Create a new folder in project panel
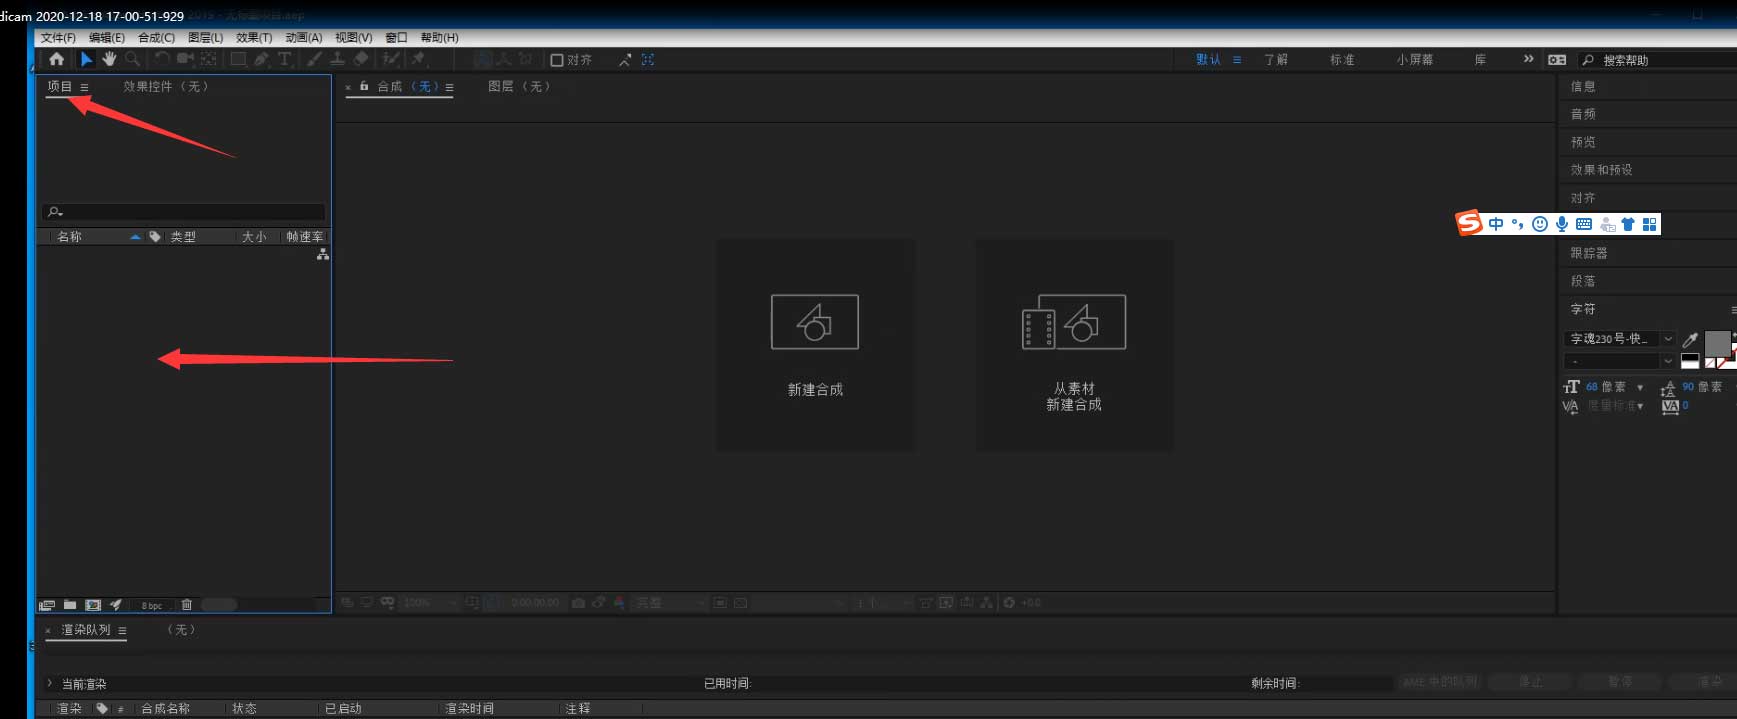Viewport: 1737px width, 719px height. coord(70,605)
